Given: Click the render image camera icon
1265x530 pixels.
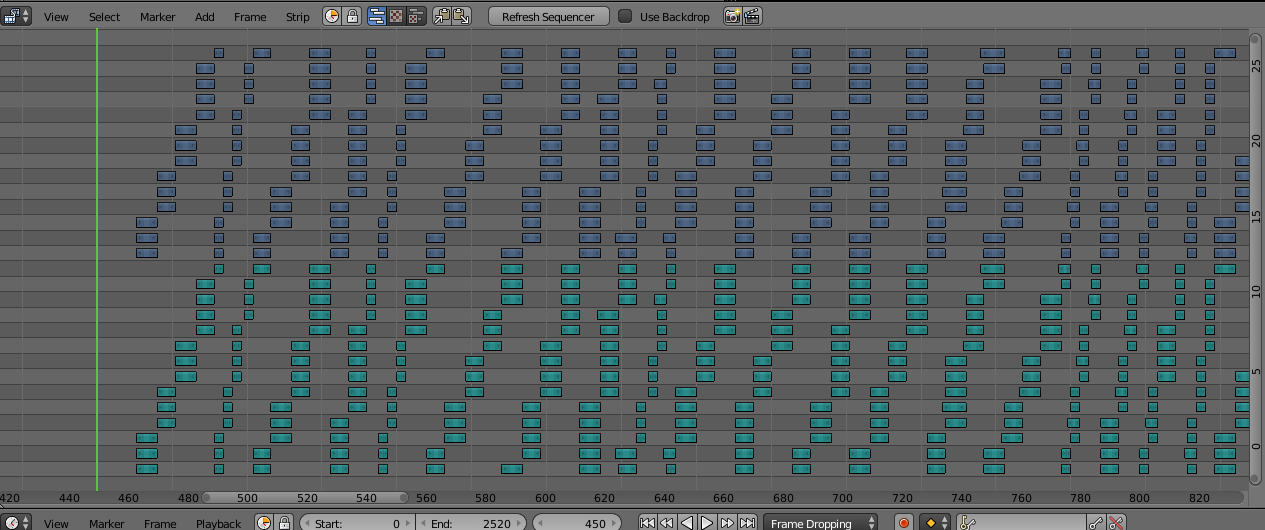Looking at the screenshot, I should tap(732, 16).
